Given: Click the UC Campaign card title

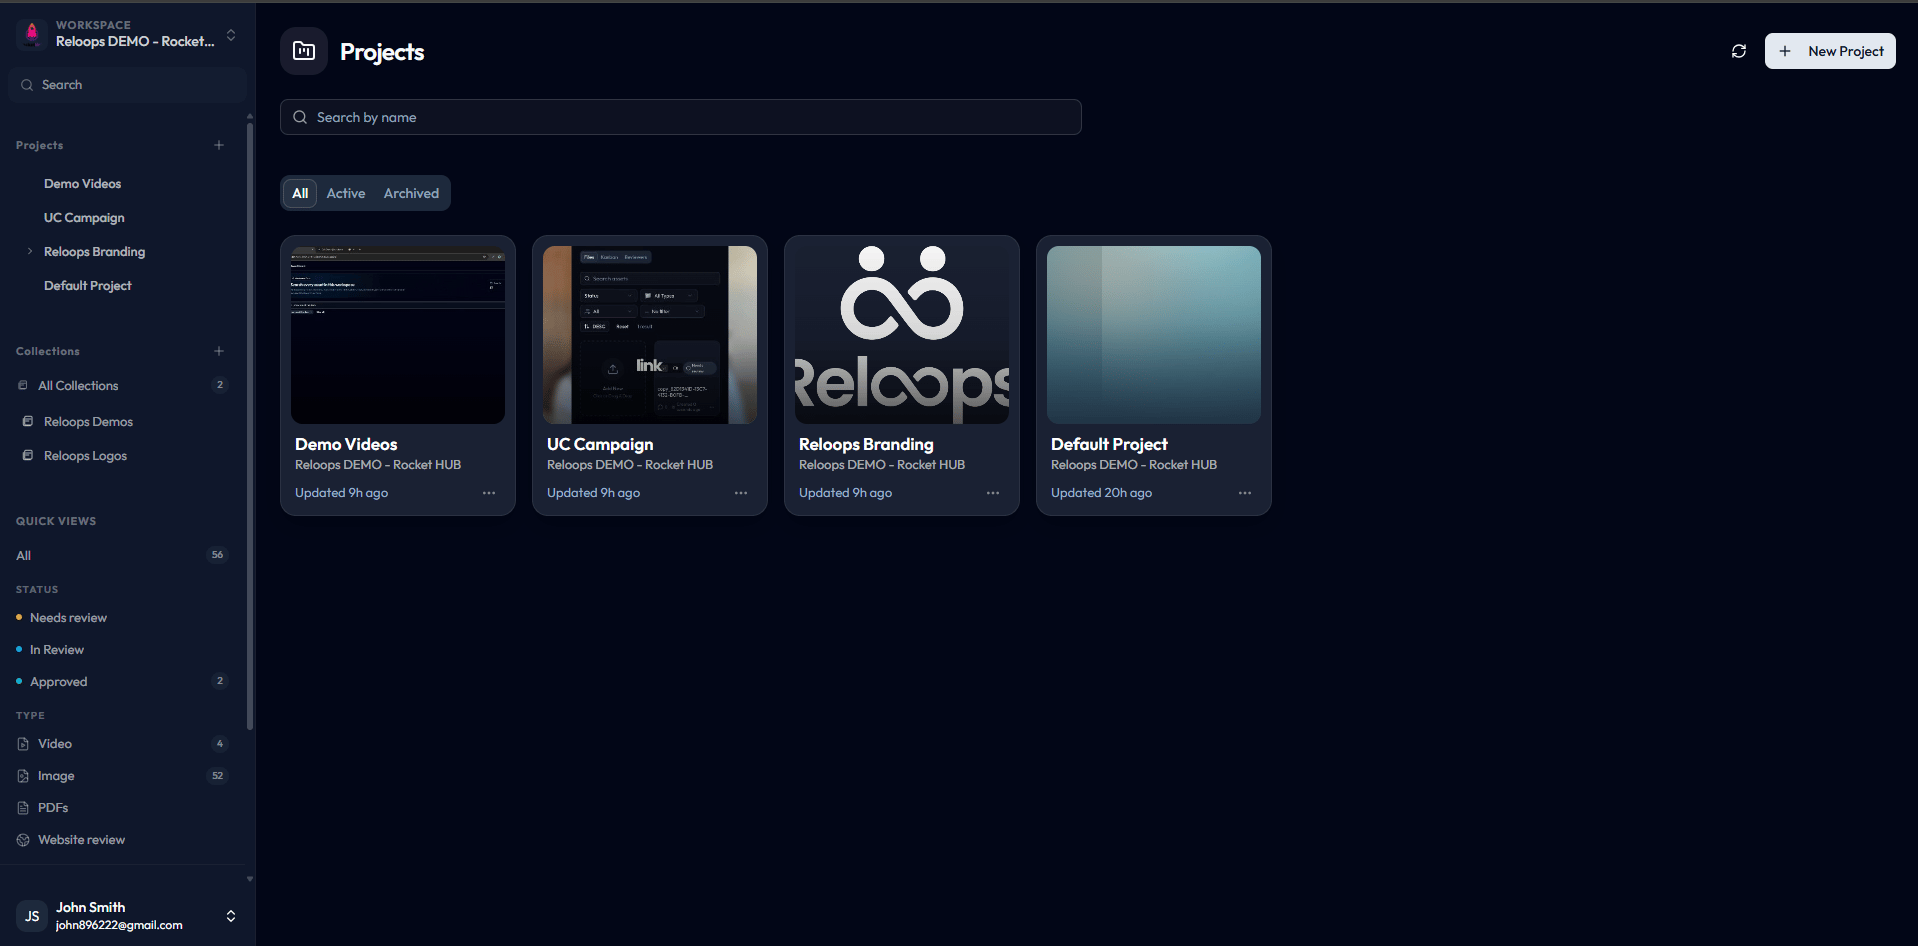Looking at the screenshot, I should tap(600, 444).
